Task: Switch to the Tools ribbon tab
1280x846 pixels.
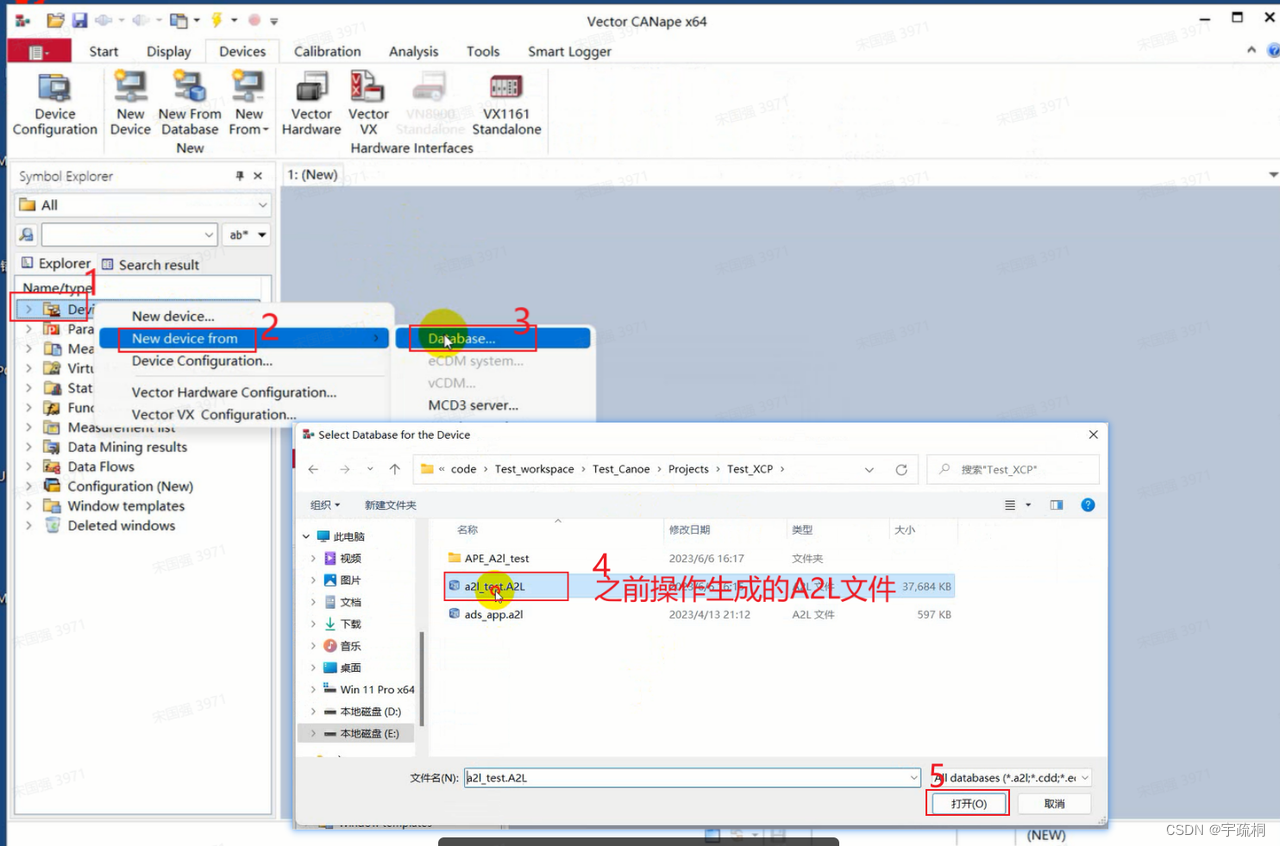Action: (x=483, y=52)
